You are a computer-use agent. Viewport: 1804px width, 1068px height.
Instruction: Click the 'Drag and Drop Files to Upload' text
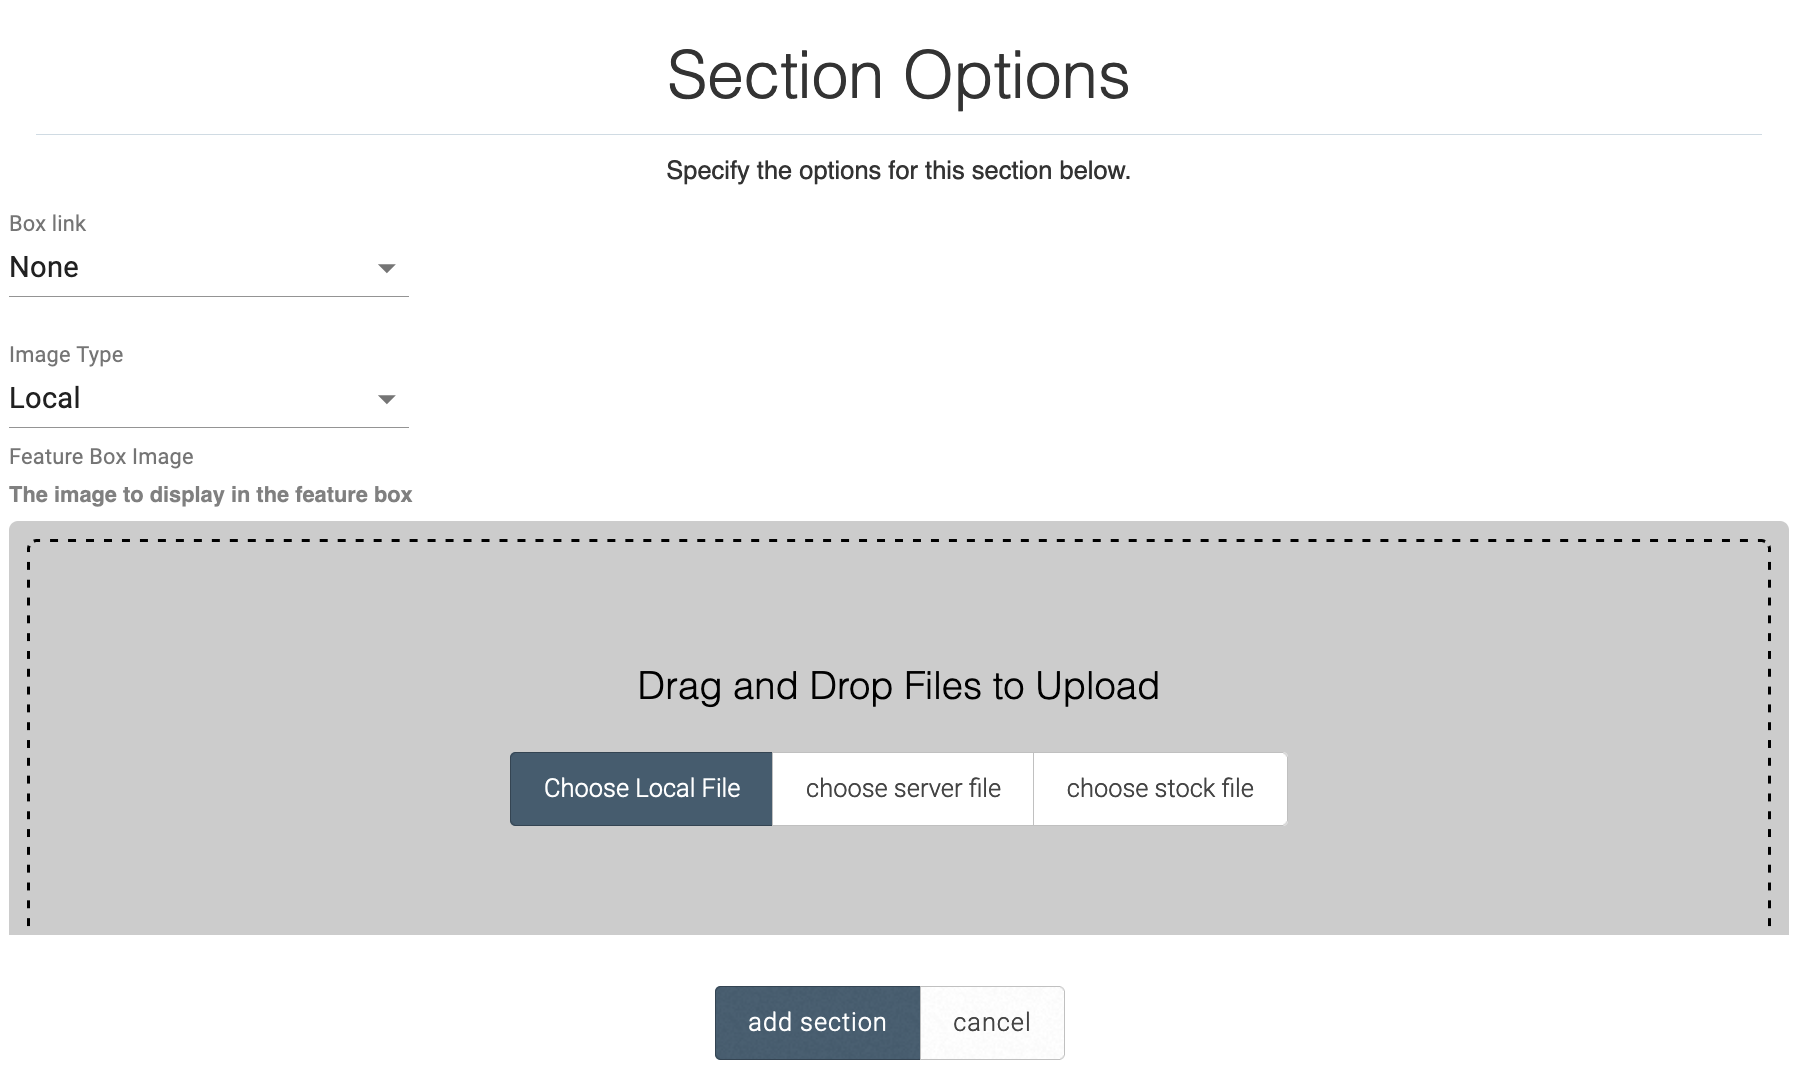pyautogui.click(x=897, y=686)
